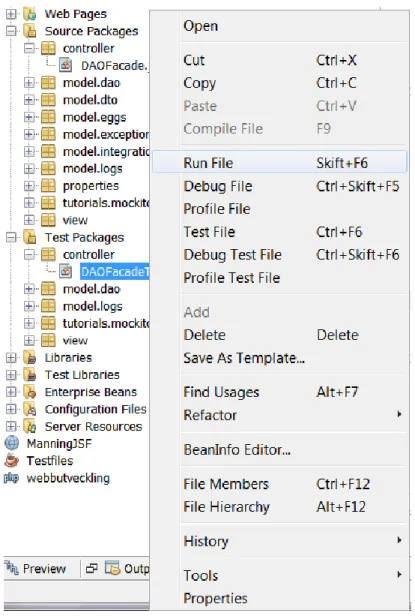Click the Web Pages folder icon
Image resolution: width=415 pixels, height=616 pixels.
coord(29,14)
